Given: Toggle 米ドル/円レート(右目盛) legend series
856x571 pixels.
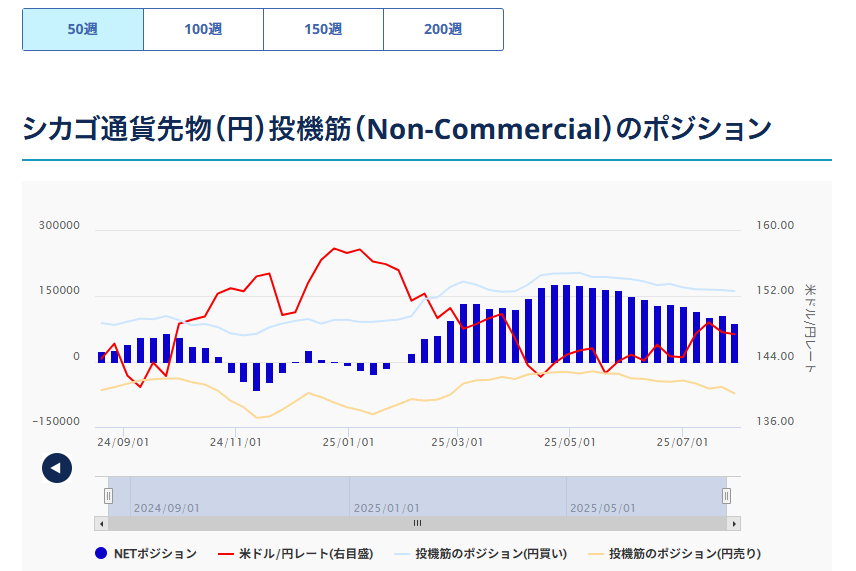Looking at the screenshot, I should point(295,554).
